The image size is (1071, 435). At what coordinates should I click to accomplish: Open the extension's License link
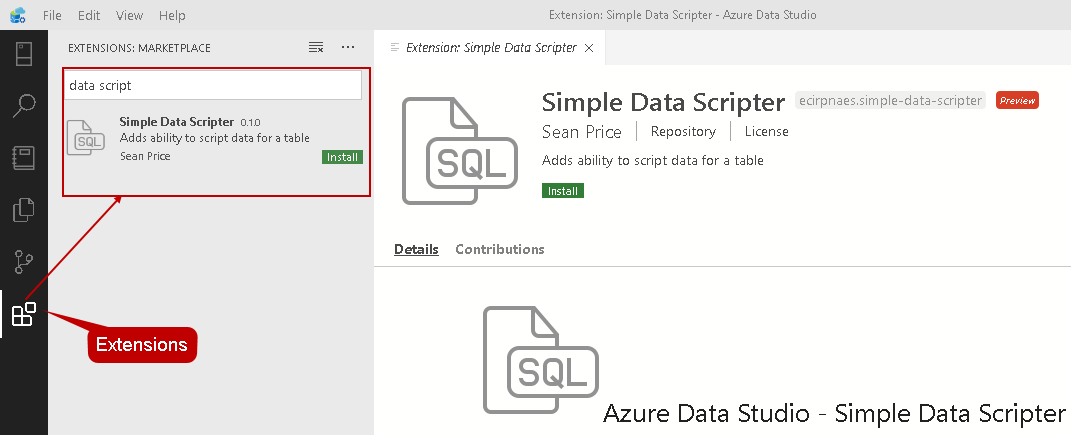(766, 132)
